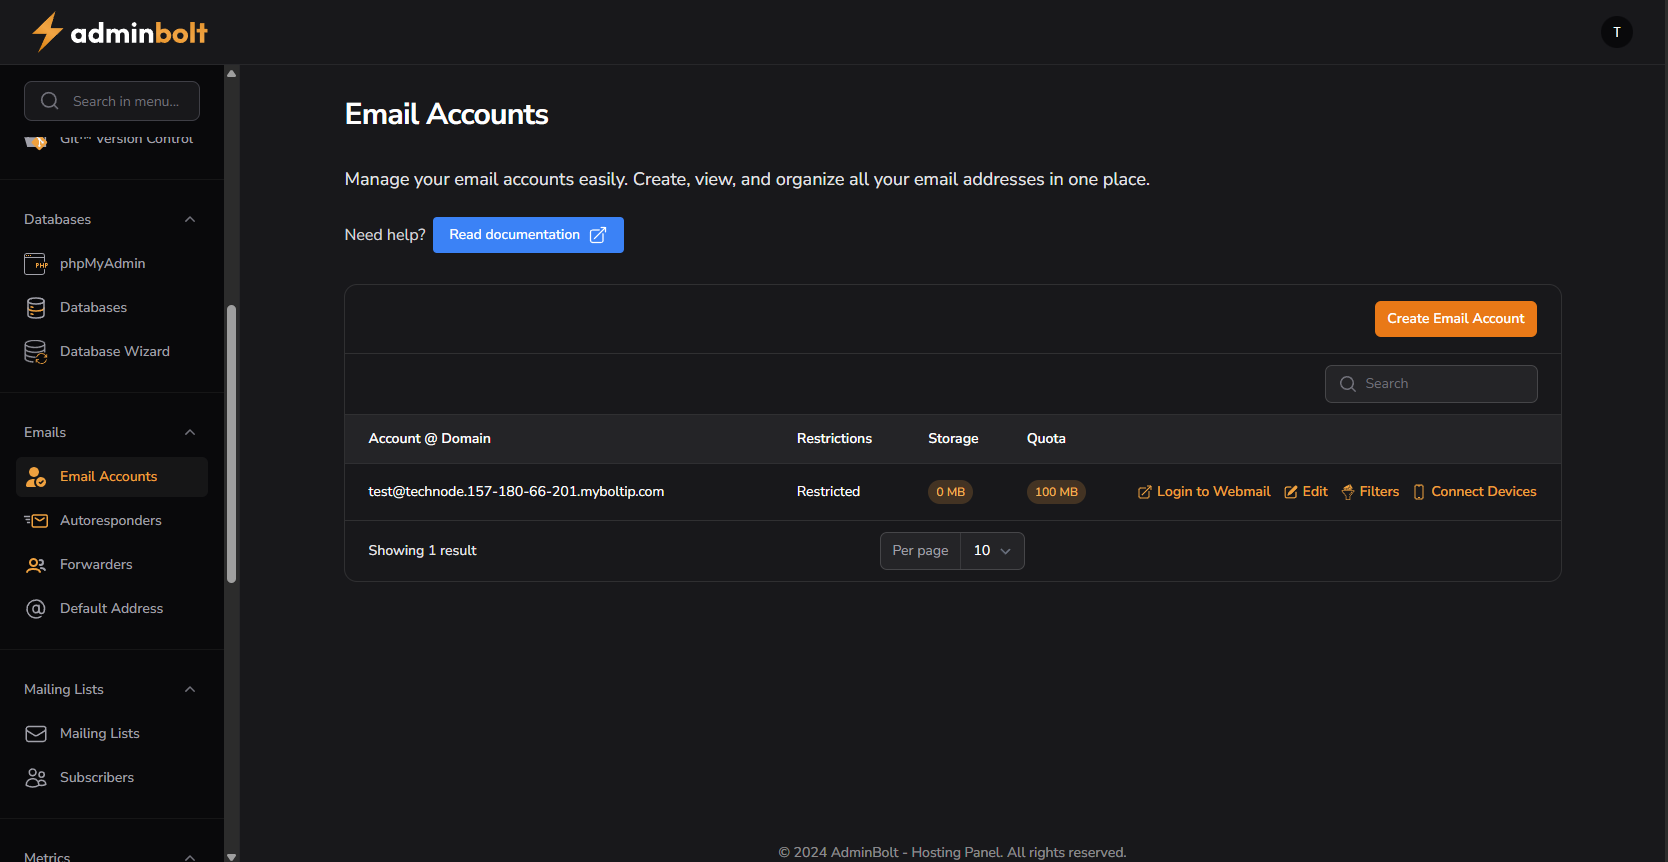Collapse the Mailing Lists section
The image size is (1668, 862).
point(190,690)
